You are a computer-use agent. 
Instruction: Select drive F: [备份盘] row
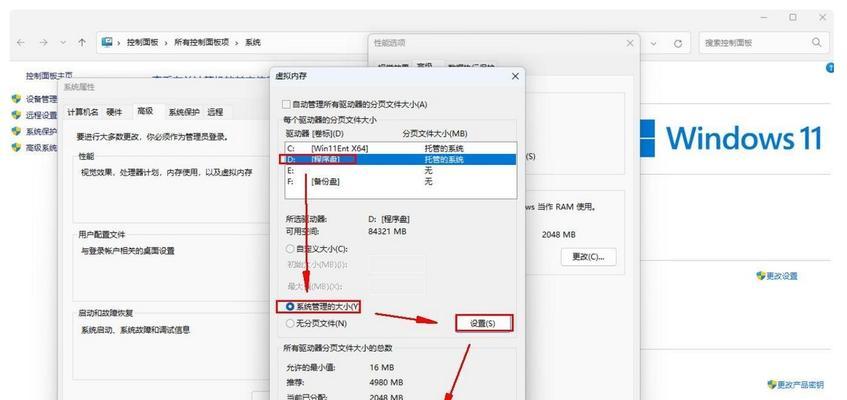pyautogui.click(x=400, y=182)
